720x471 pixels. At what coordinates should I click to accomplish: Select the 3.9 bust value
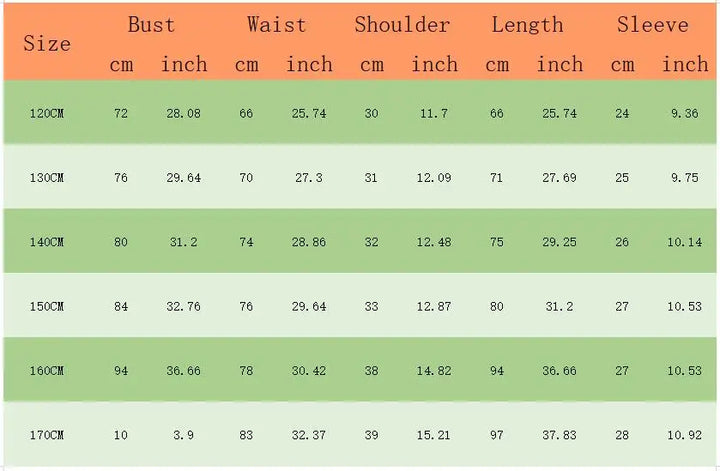click(184, 436)
